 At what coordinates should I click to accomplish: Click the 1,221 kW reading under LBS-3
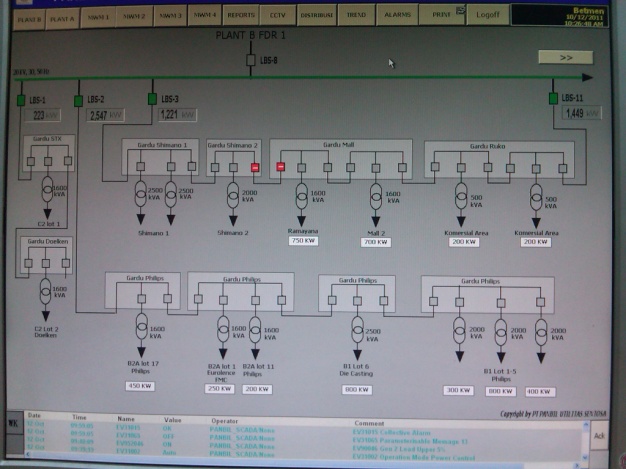(177, 115)
